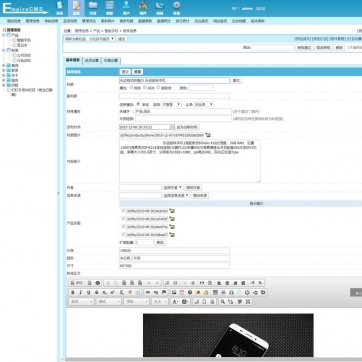Check the bold (粗体) title attribute
The image size is (362, 362).
(131, 87)
